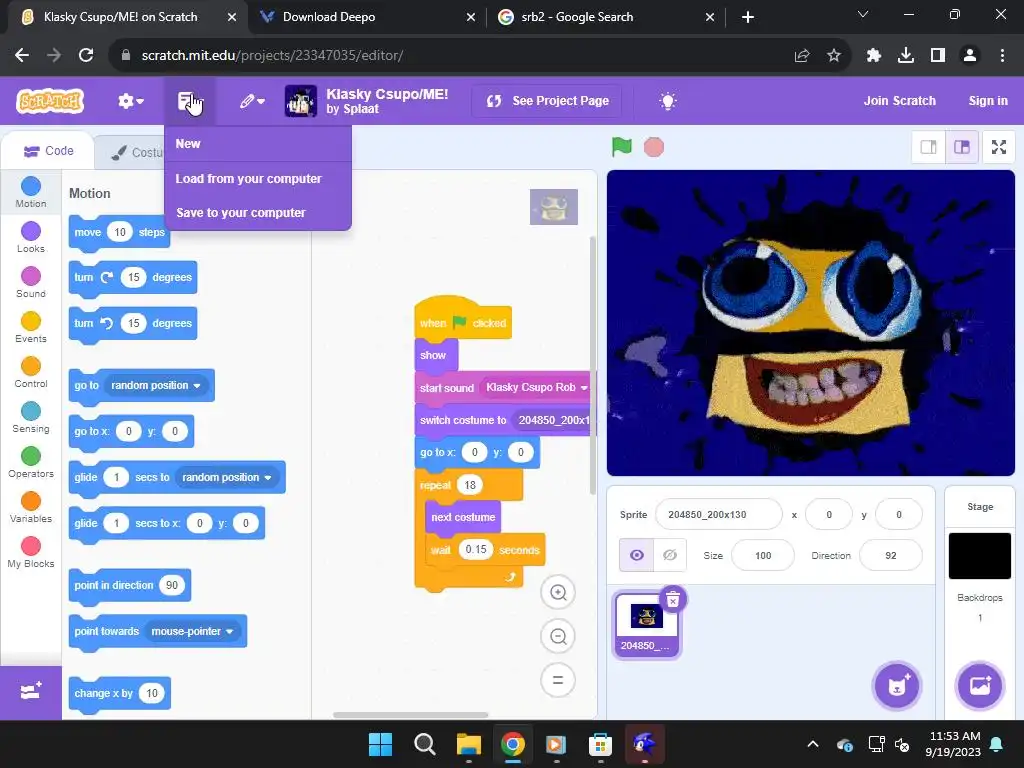Click the sprite Direction field

tap(891, 556)
